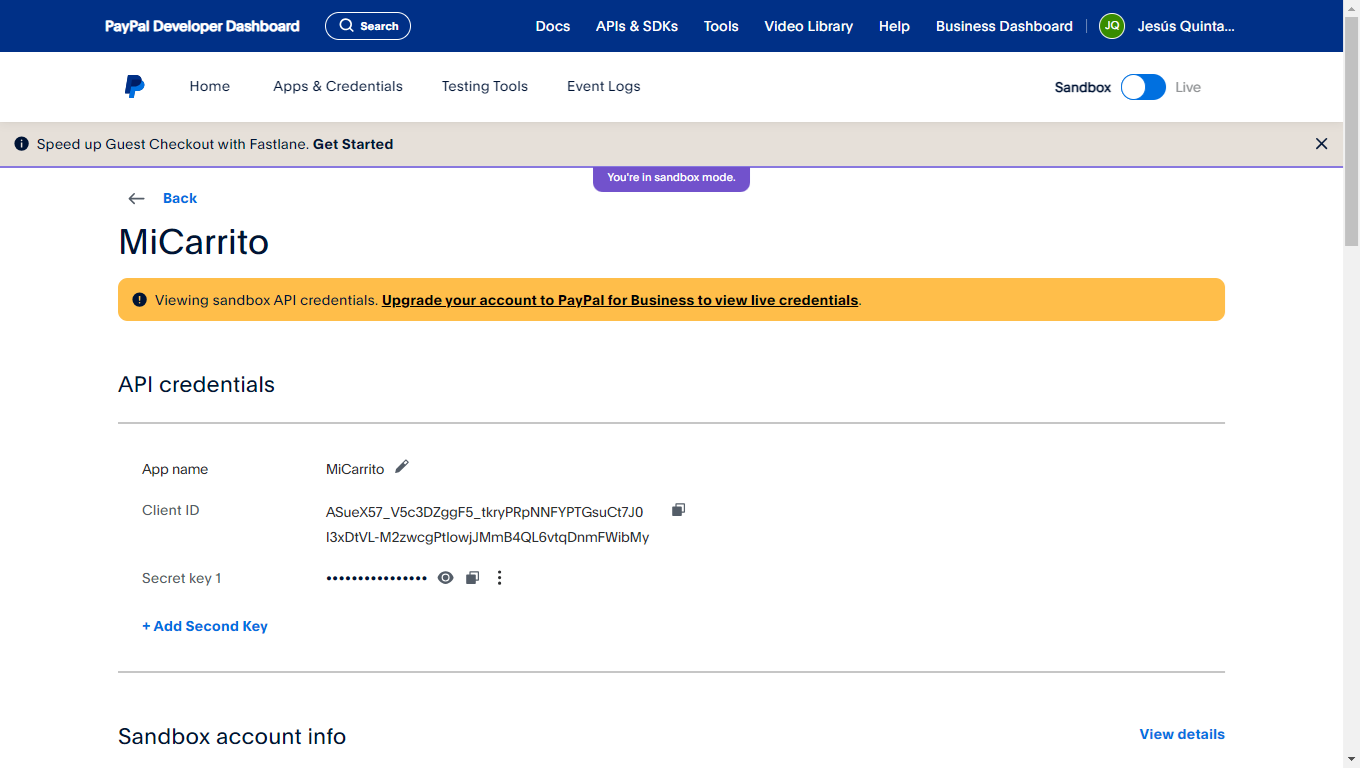Click the API credentials heading

pyautogui.click(x=196, y=385)
